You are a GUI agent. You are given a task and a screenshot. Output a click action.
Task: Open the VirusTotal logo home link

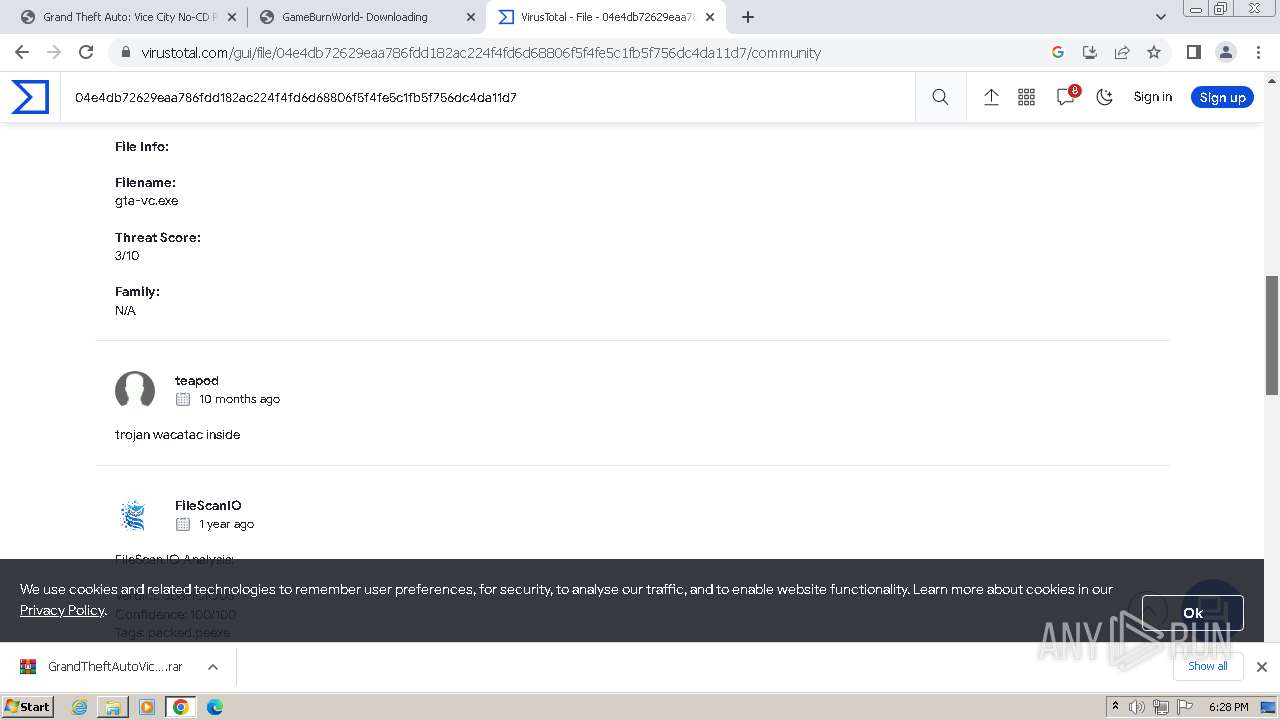point(30,97)
